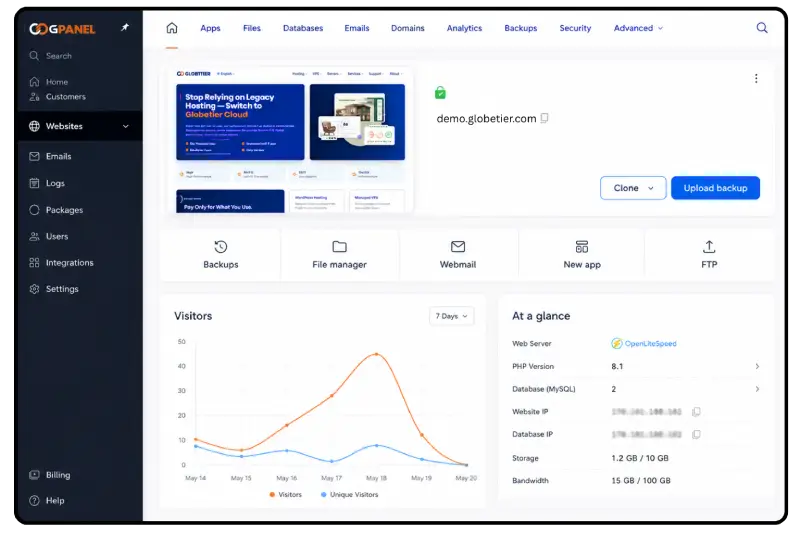The height and width of the screenshot is (533, 800).
Task: Open the website preview thumbnail
Action: click(x=290, y=140)
